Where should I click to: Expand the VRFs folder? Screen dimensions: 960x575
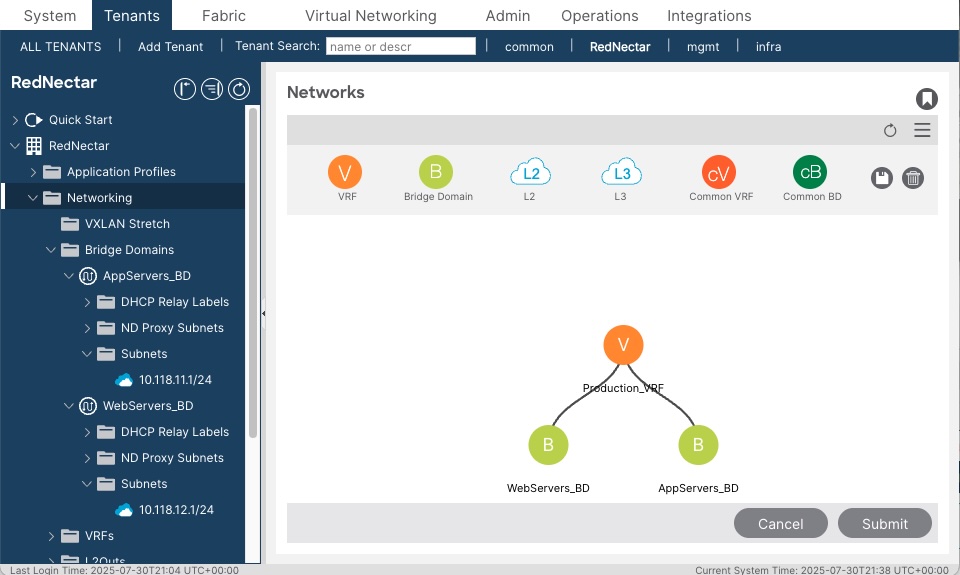(51, 536)
